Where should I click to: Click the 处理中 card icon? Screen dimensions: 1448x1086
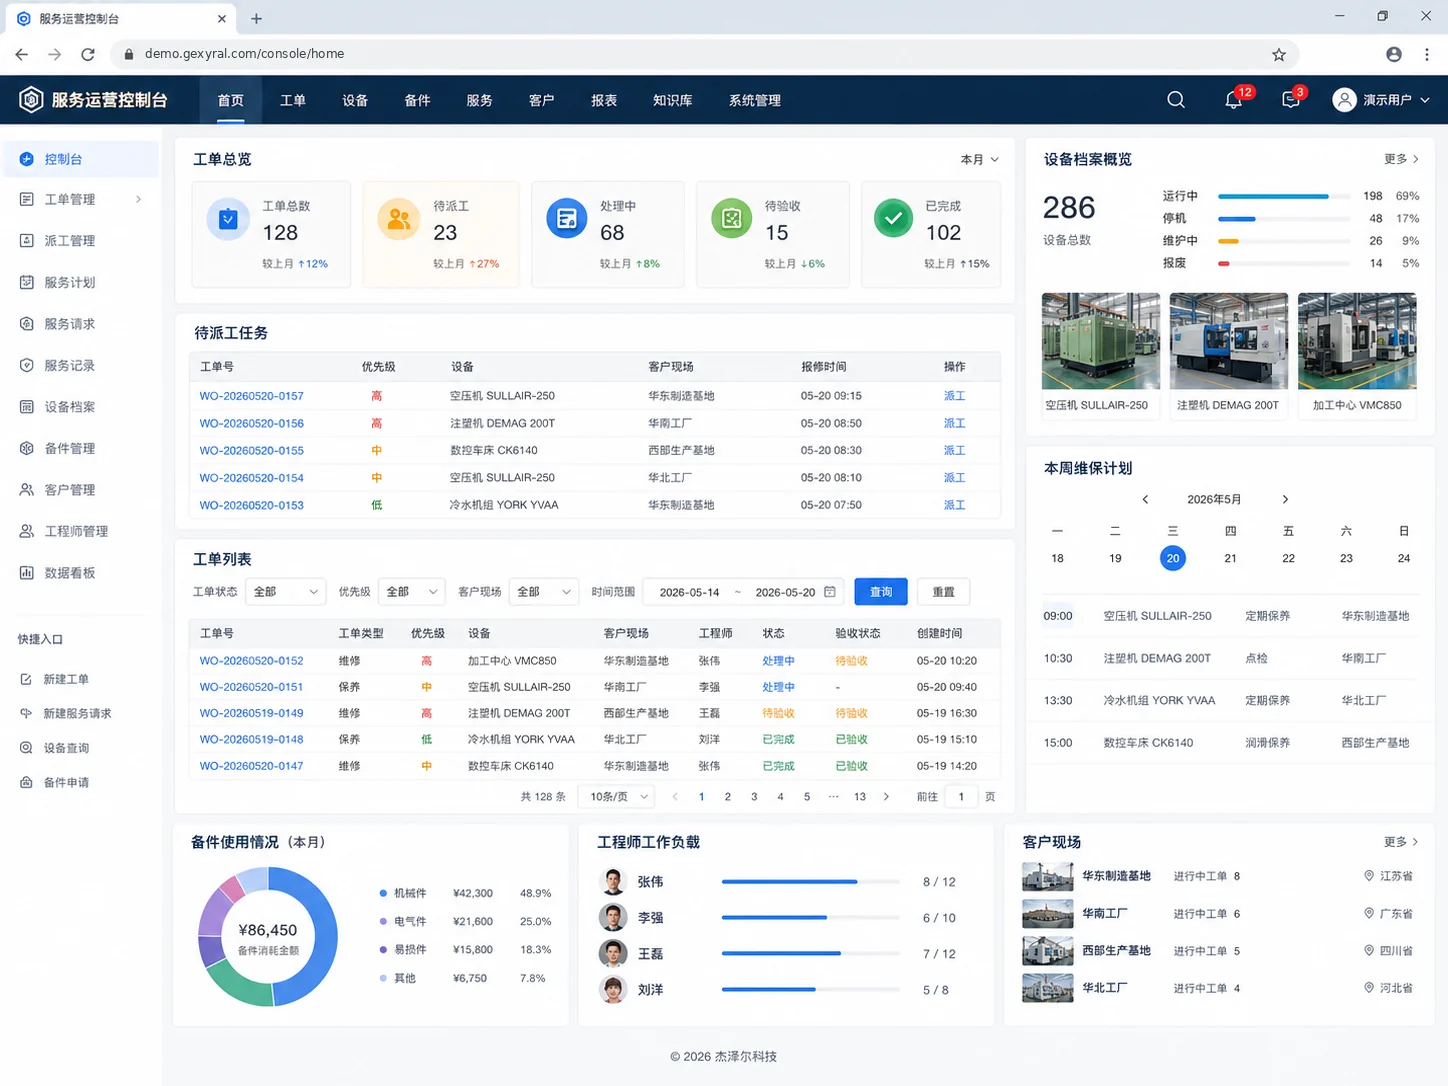[x=566, y=219]
